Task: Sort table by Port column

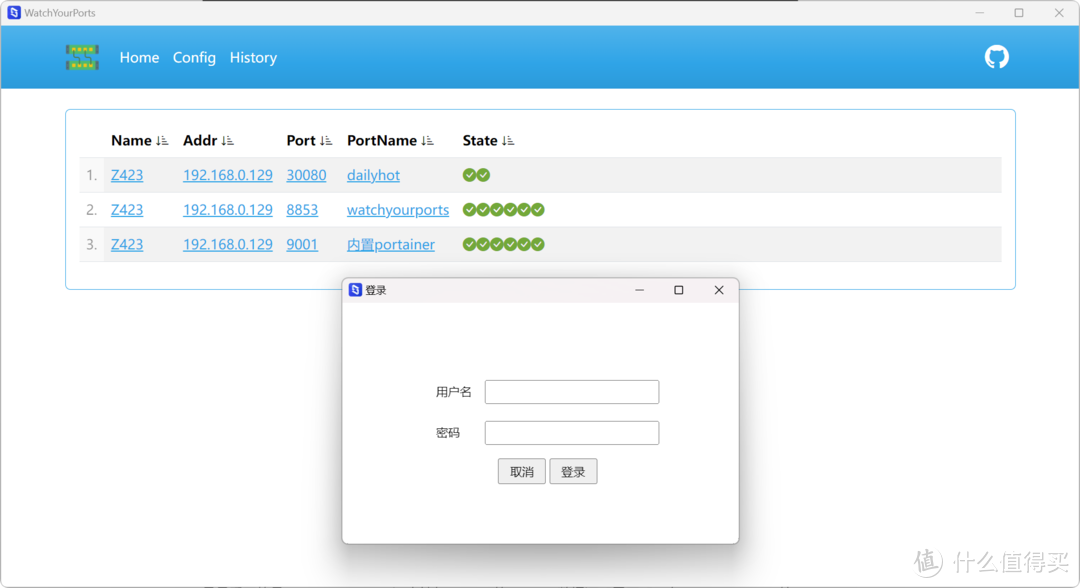Action: 326,141
